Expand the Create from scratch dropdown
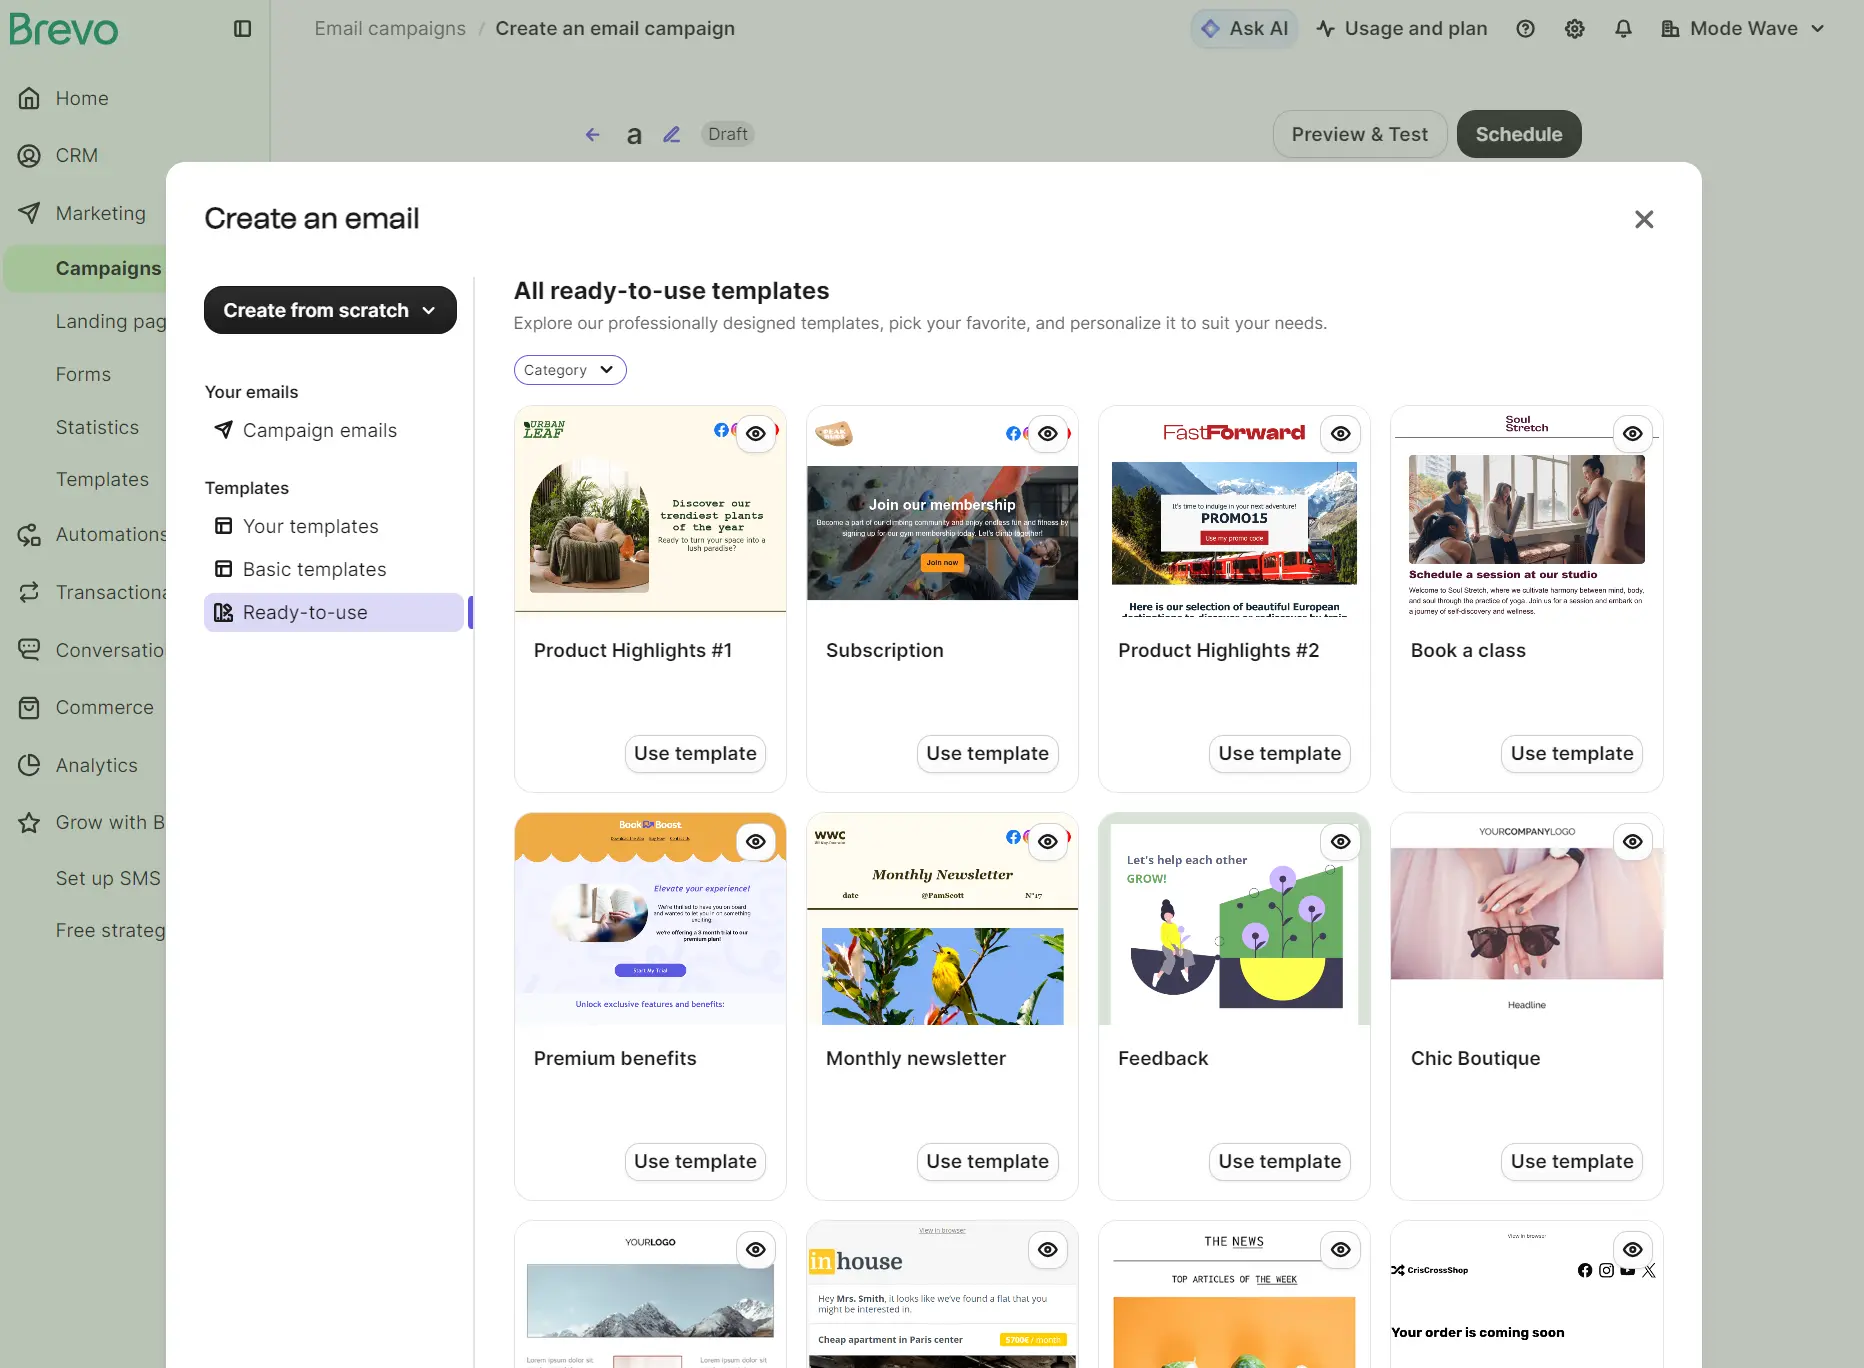Viewport: 1864px width, 1368px height. [x=330, y=310]
